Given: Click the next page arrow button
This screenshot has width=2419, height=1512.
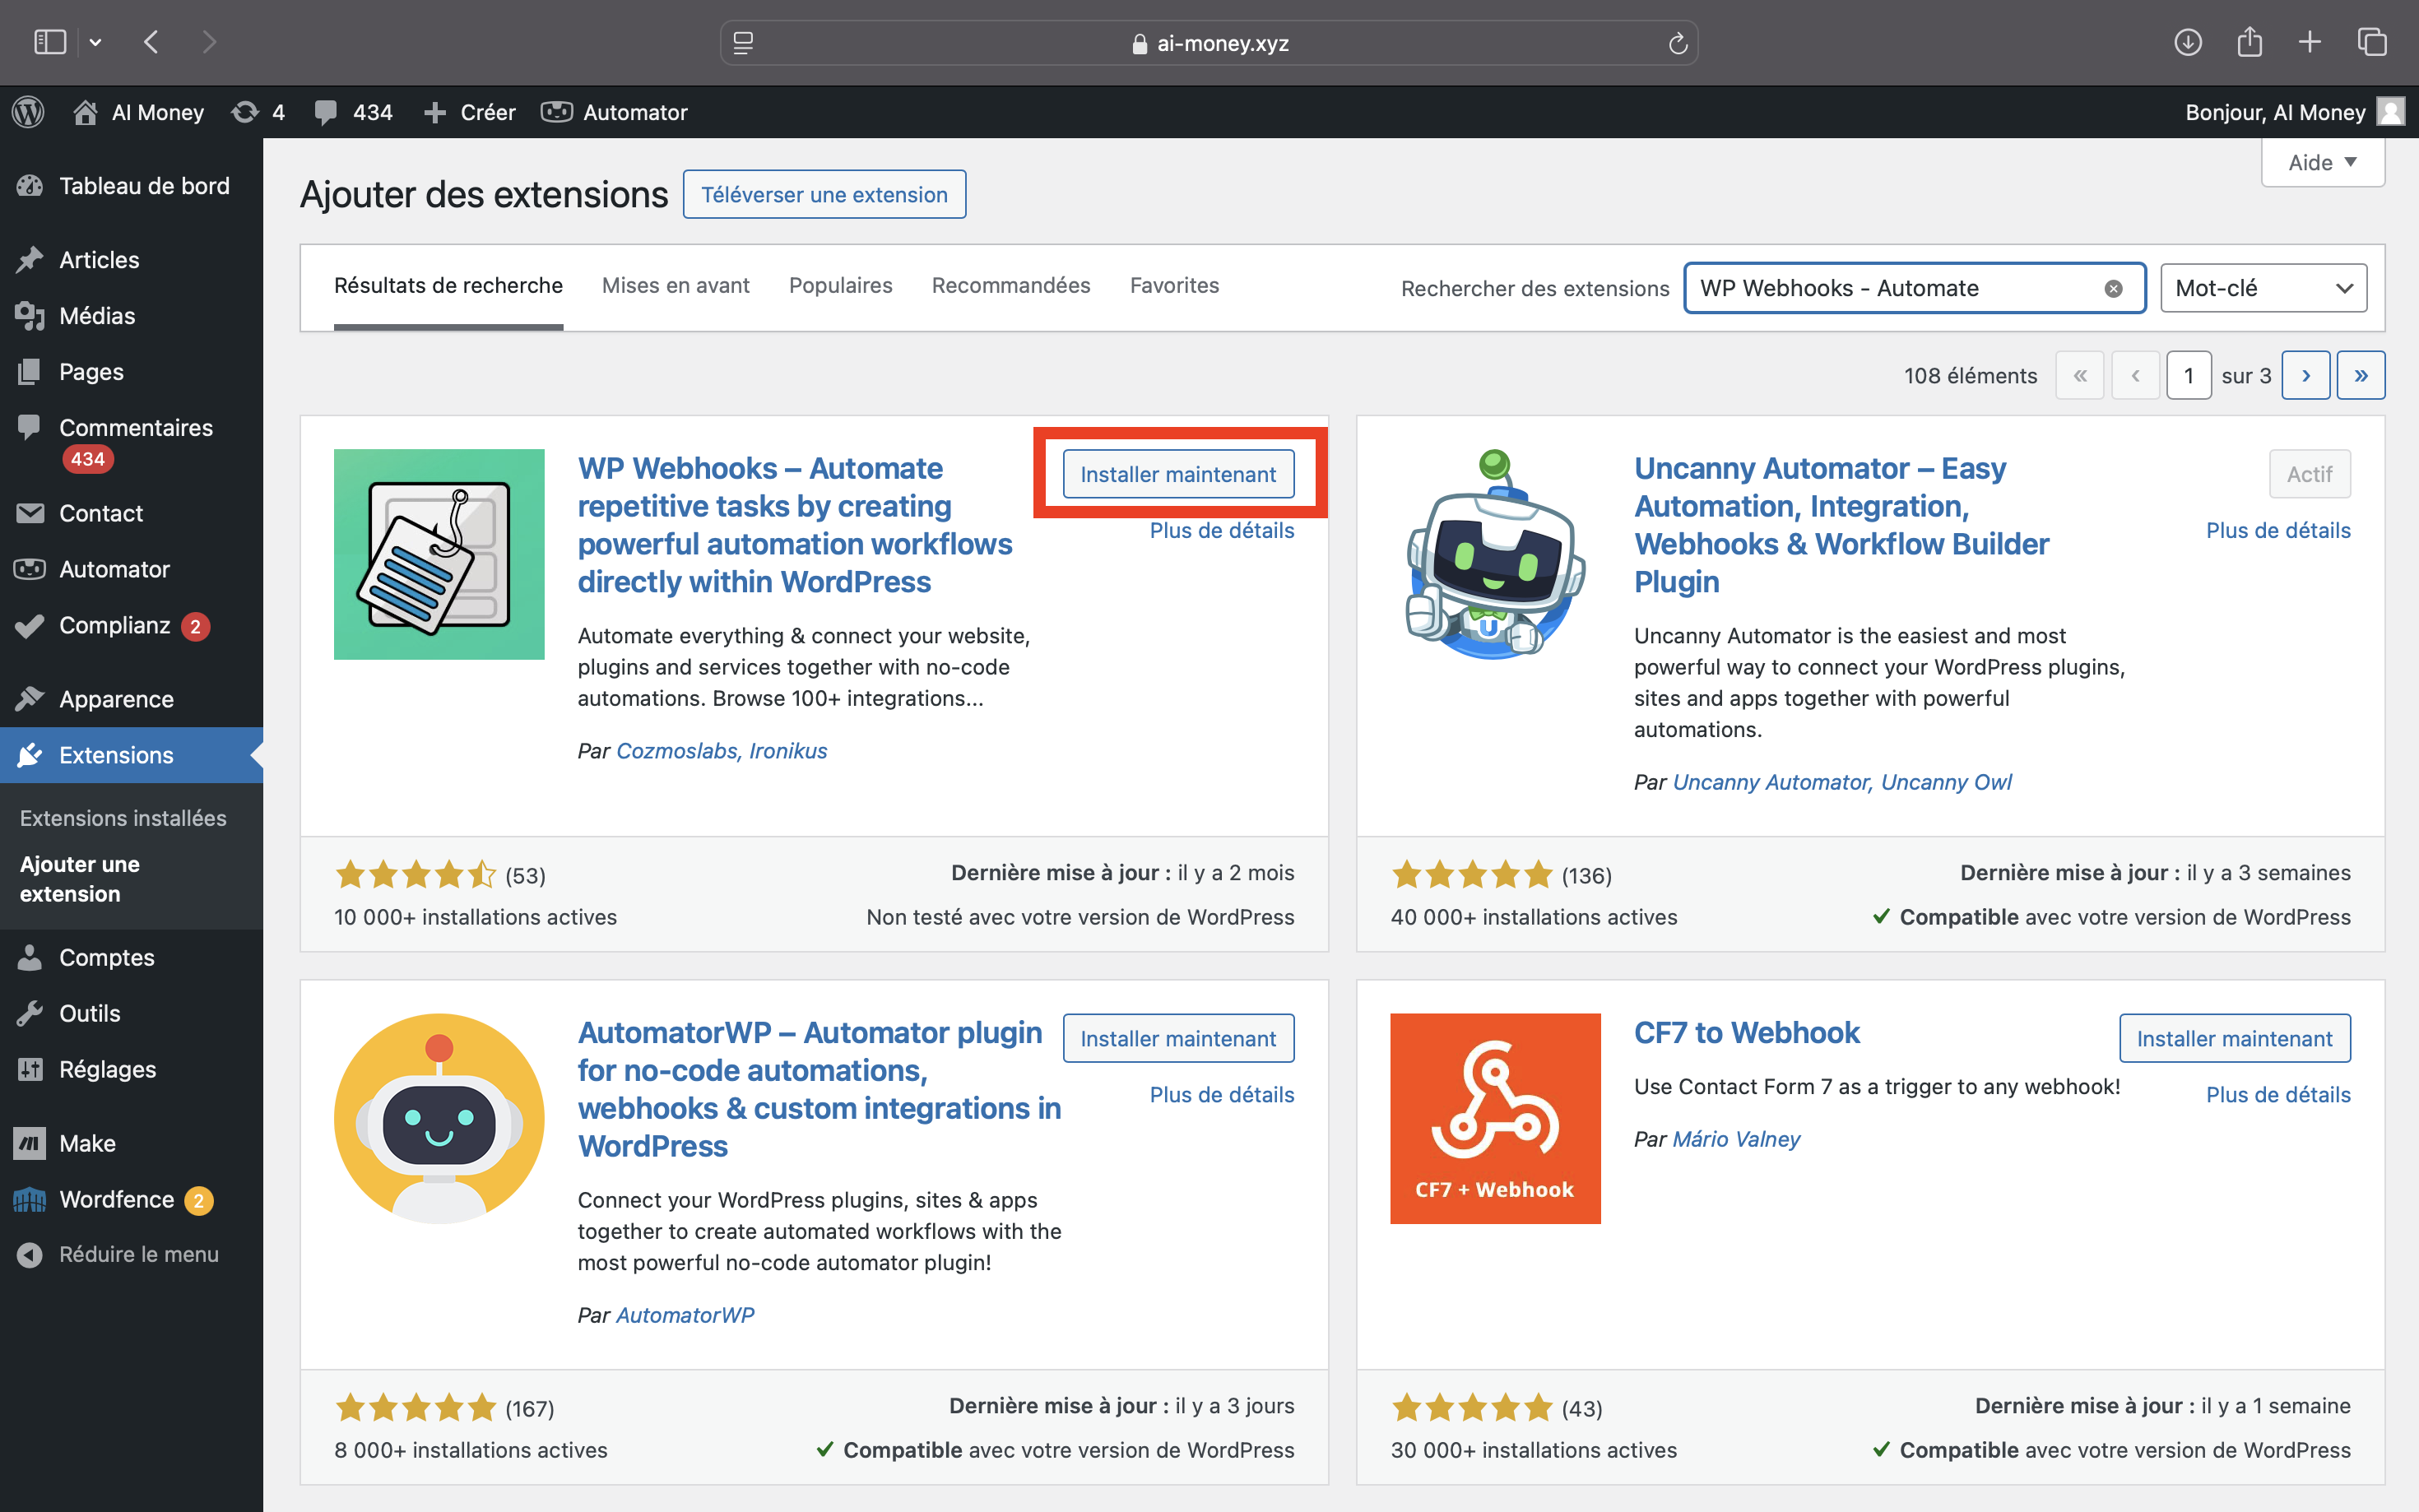Looking at the screenshot, I should tap(2308, 373).
